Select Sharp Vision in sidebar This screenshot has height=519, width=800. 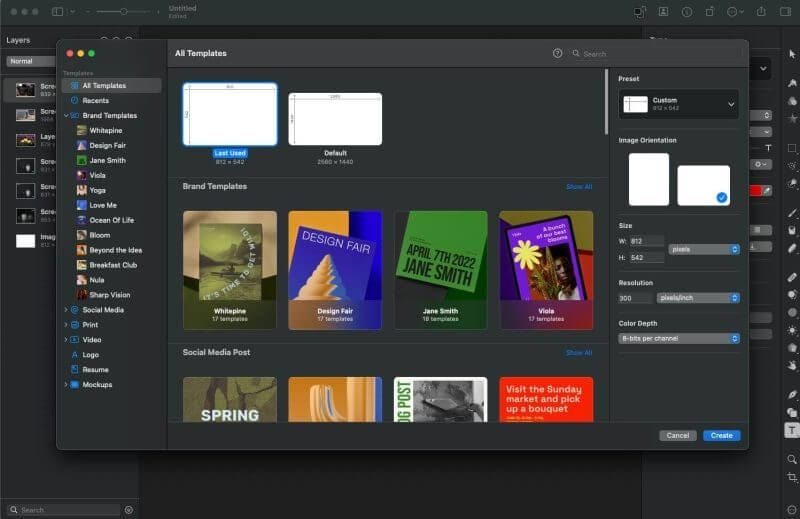pyautogui.click(x=111, y=295)
